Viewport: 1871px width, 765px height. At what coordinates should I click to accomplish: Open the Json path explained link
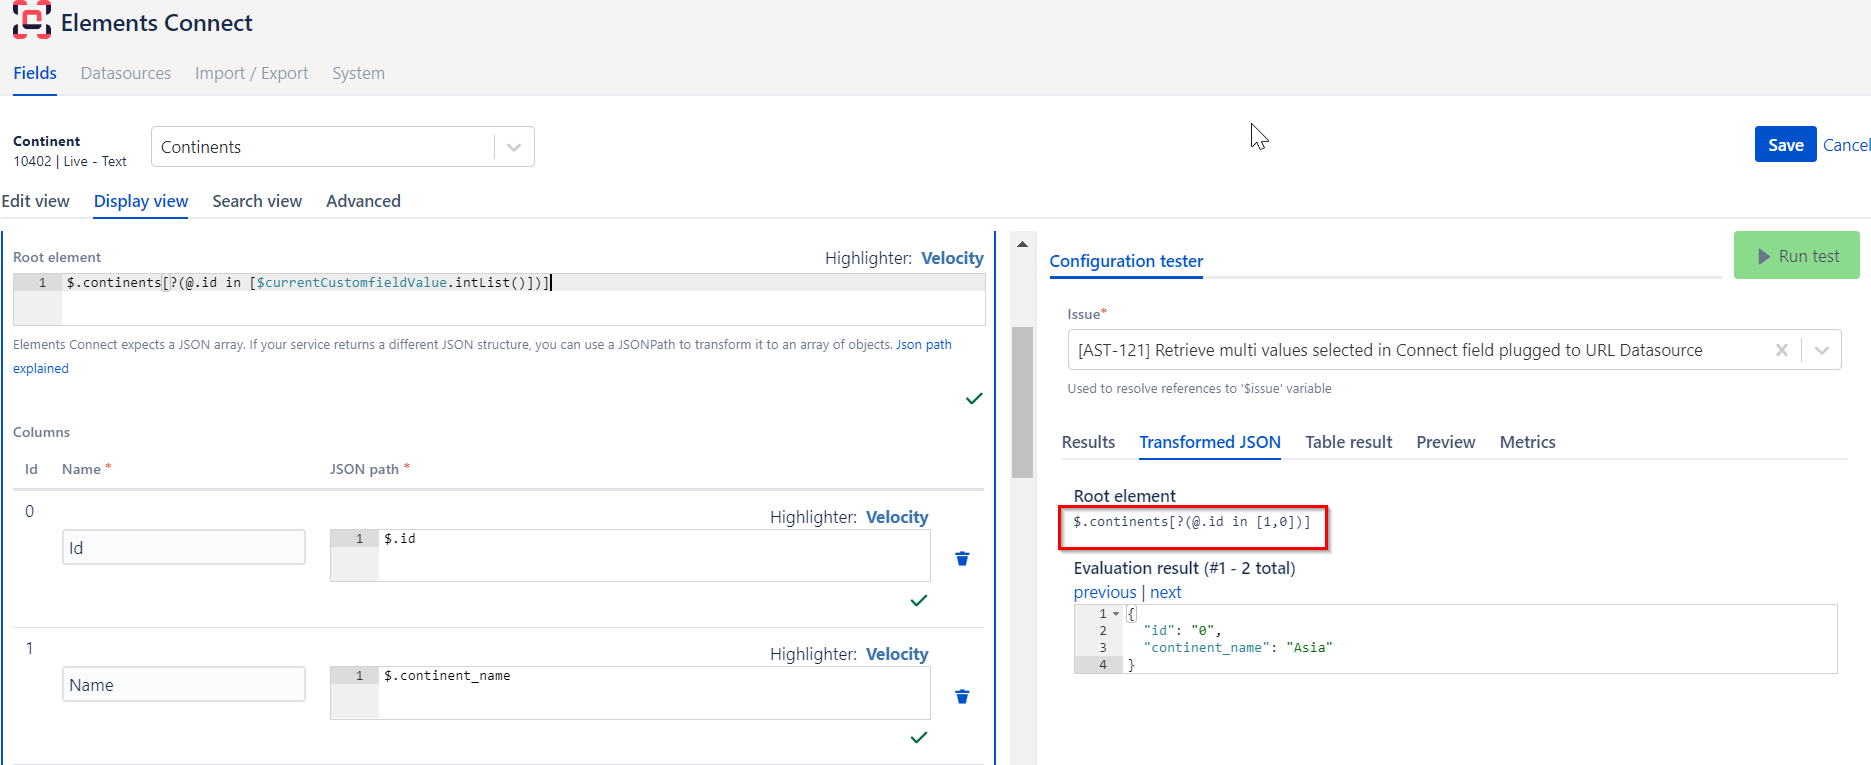tap(923, 345)
